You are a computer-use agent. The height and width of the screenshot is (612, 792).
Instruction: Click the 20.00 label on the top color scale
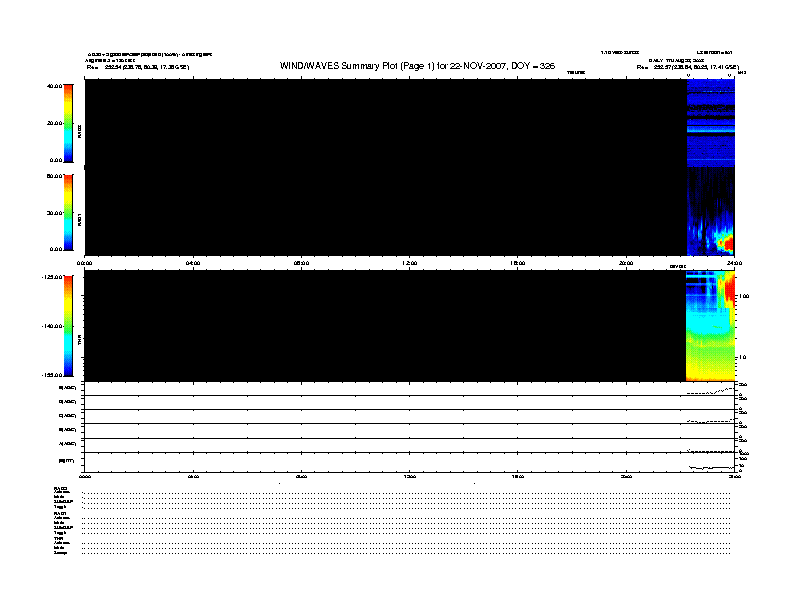click(54, 123)
